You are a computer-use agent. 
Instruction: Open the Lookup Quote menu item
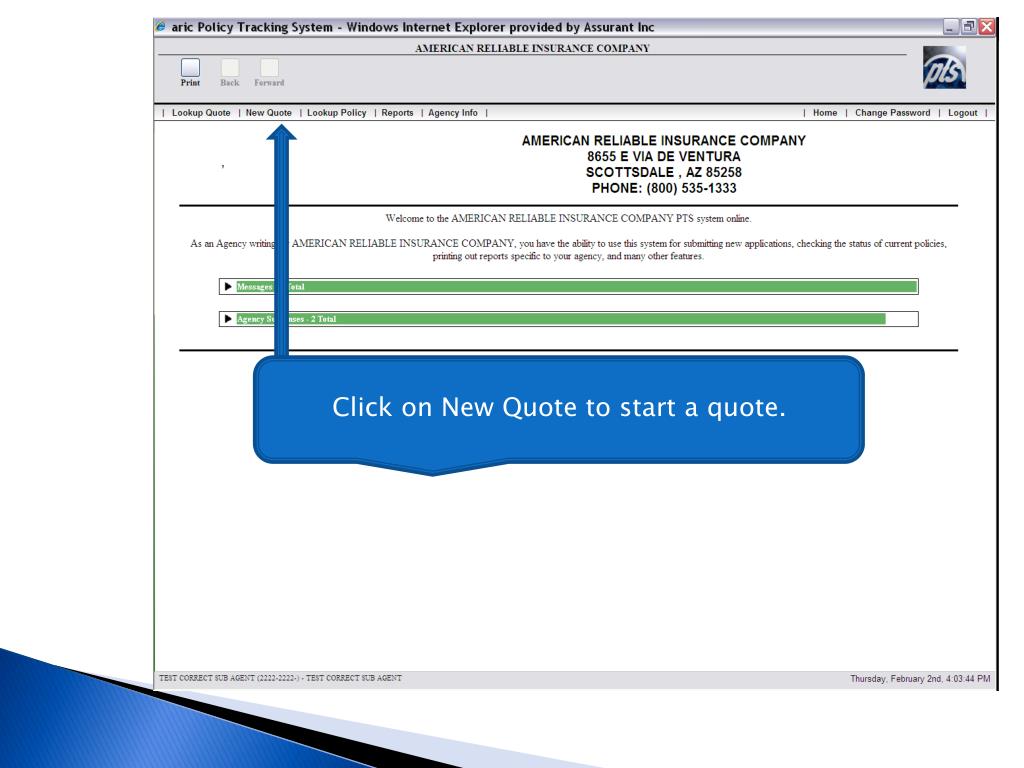tap(201, 112)
